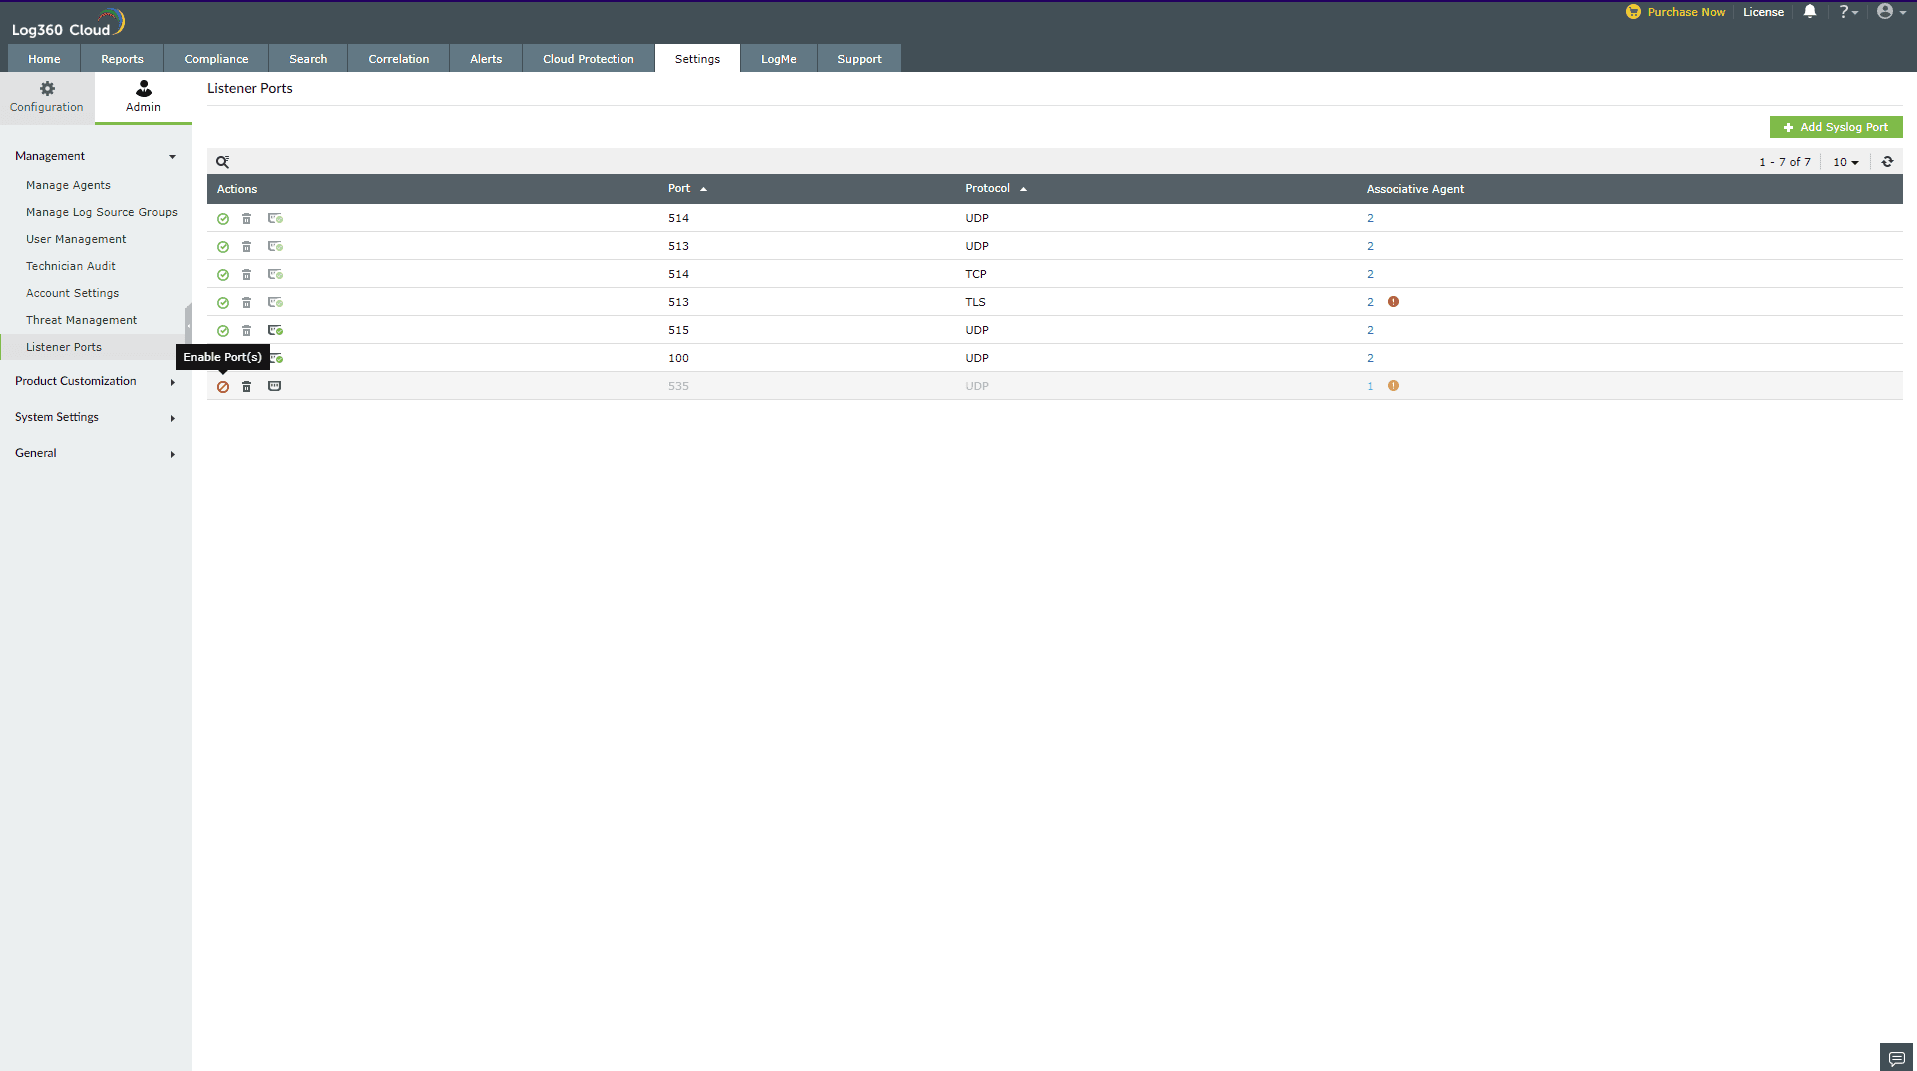The image size is (1917, 1071).
Task: Refresh the listener ports table
Action: (x=1887, y=162)
